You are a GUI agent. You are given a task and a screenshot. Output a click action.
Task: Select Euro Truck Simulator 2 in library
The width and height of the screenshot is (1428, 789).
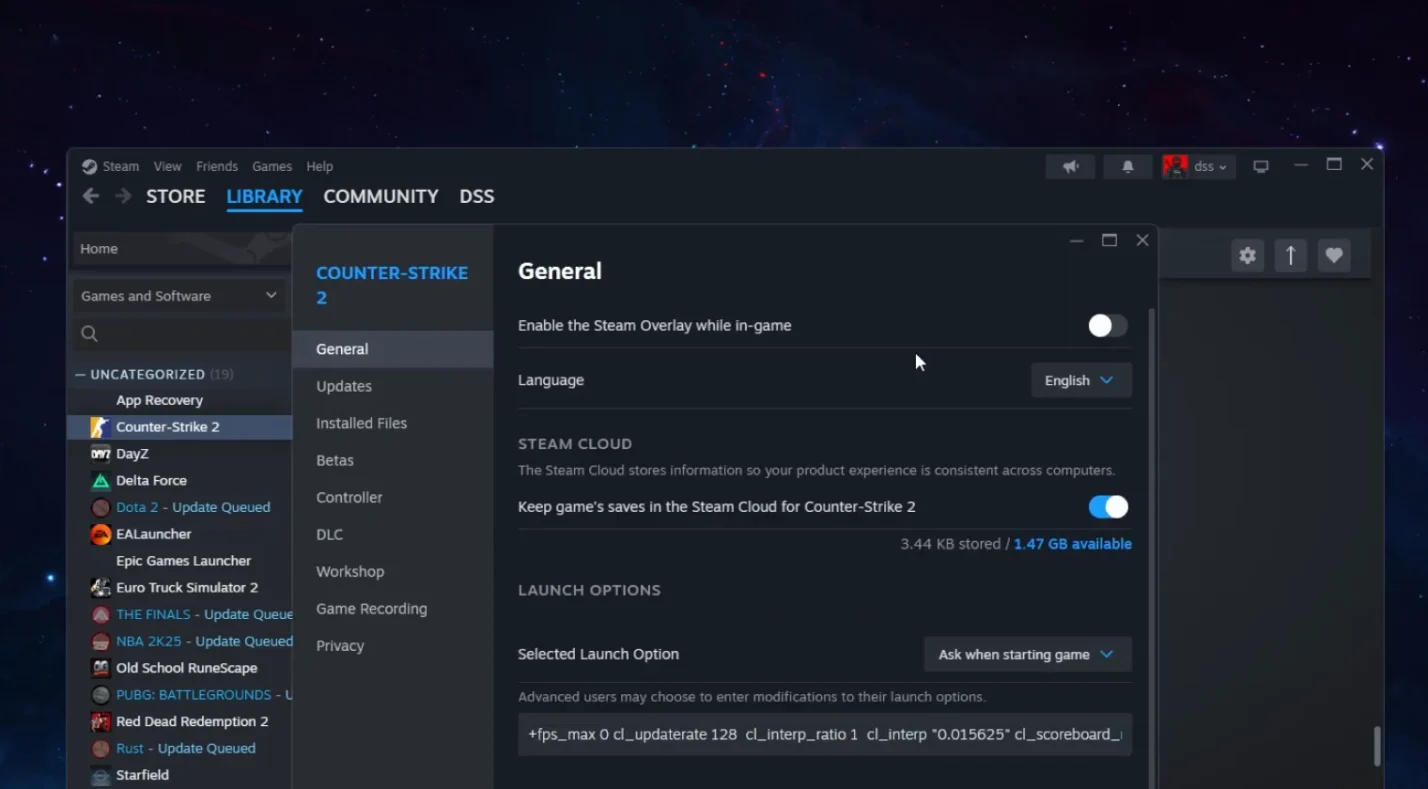[186, 588]
